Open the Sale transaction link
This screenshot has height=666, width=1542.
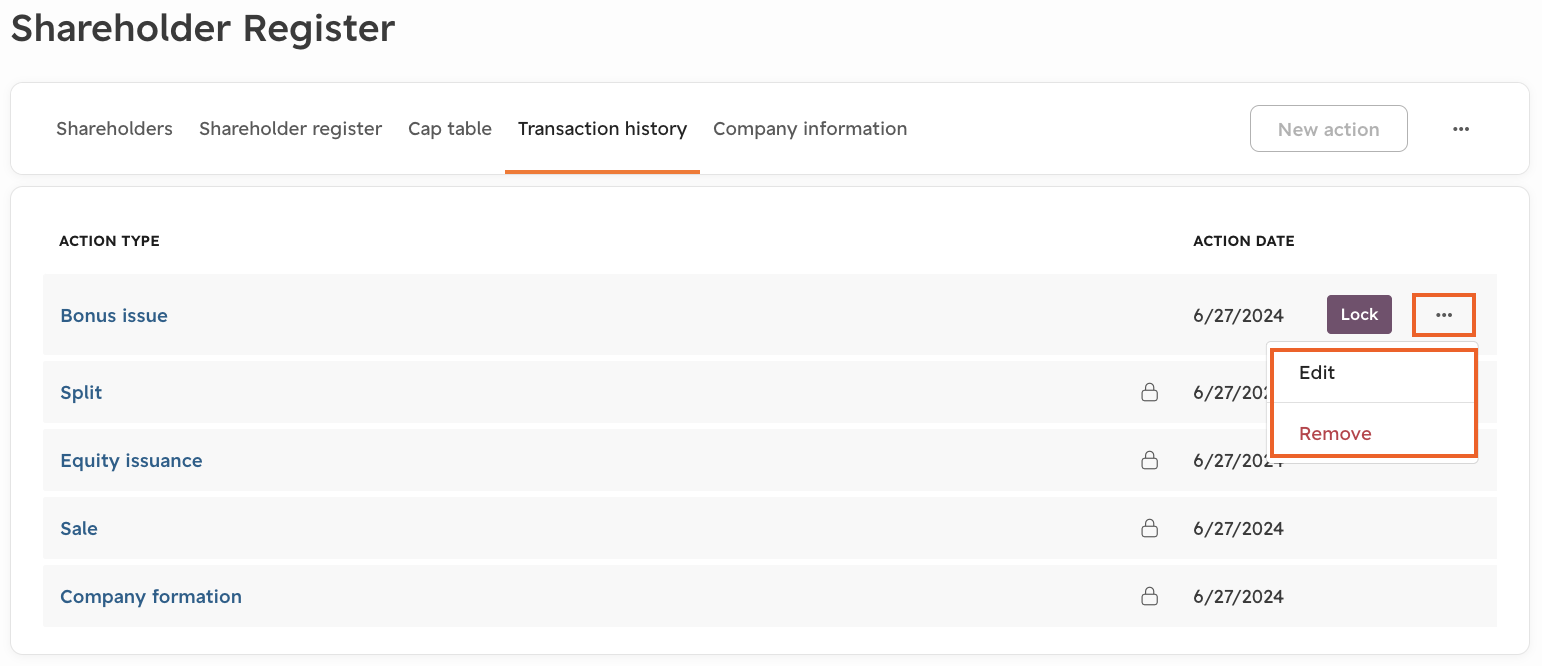(x=79, y=528)
